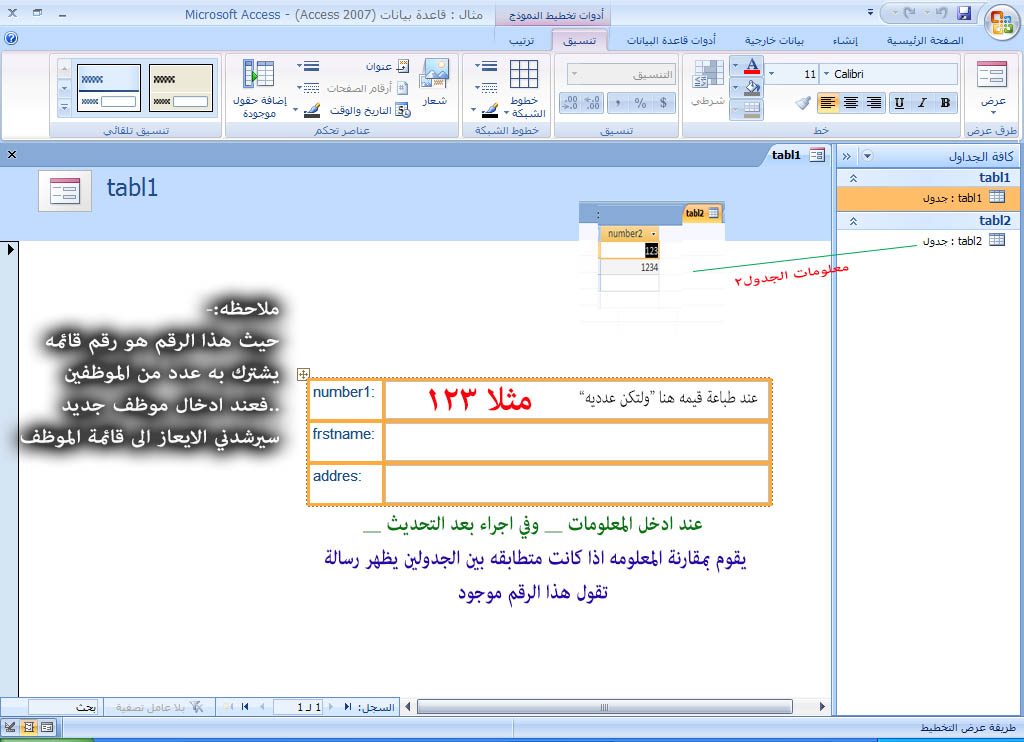This screenshot has height=742, width=1024.
Task: Click the number1 field text box
Action: [x=577, y=398]
